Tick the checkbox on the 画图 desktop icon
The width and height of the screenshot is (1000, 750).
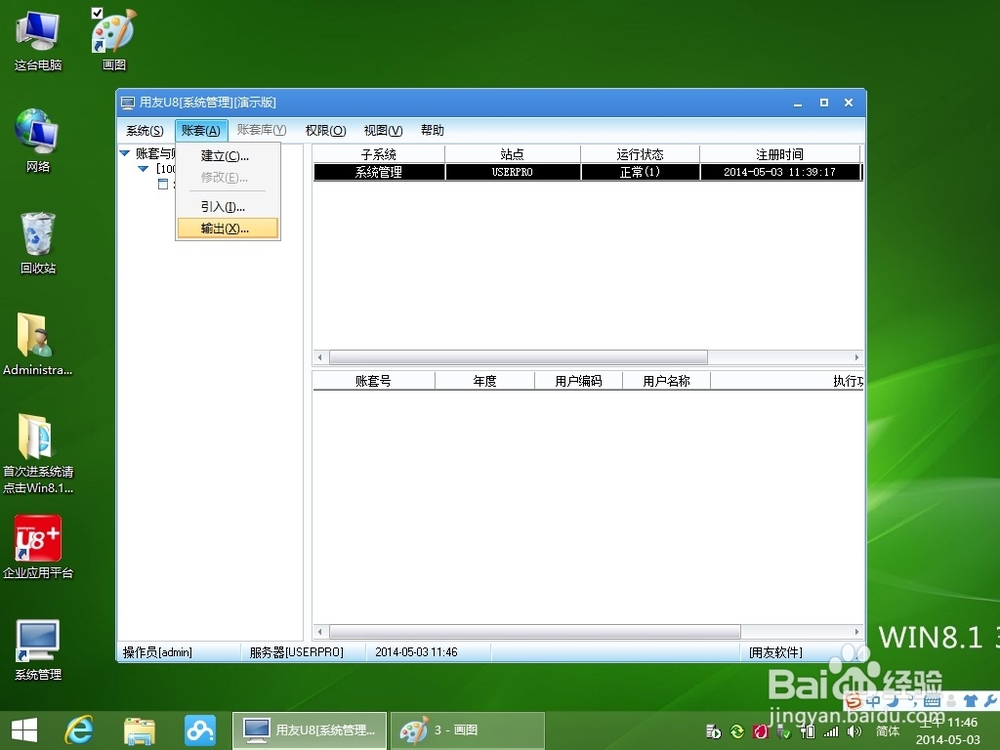(97, 13)
